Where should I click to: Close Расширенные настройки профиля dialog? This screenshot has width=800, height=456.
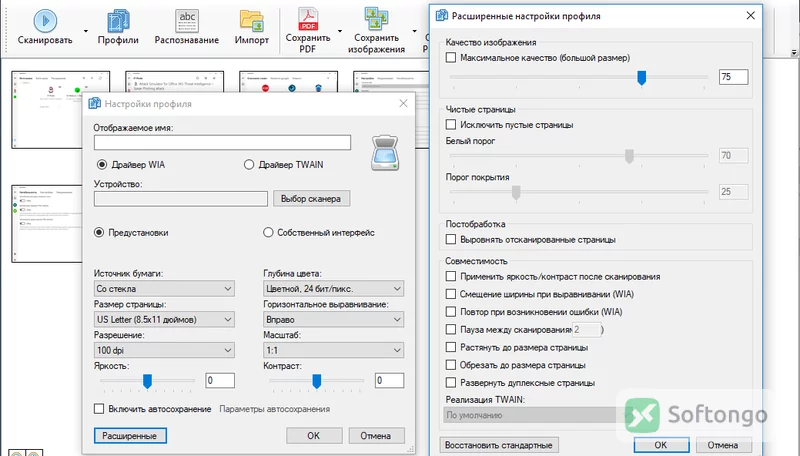[751, 16]
